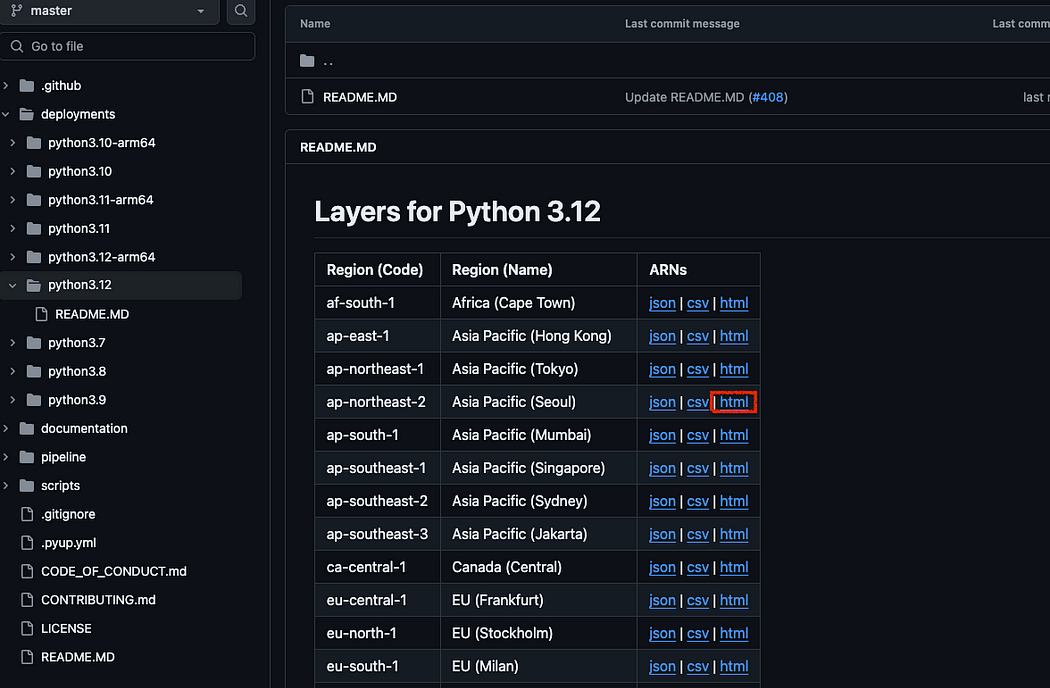Open pull request #408 link
This screenshot has height=688, width=1050.
[768, 97]
